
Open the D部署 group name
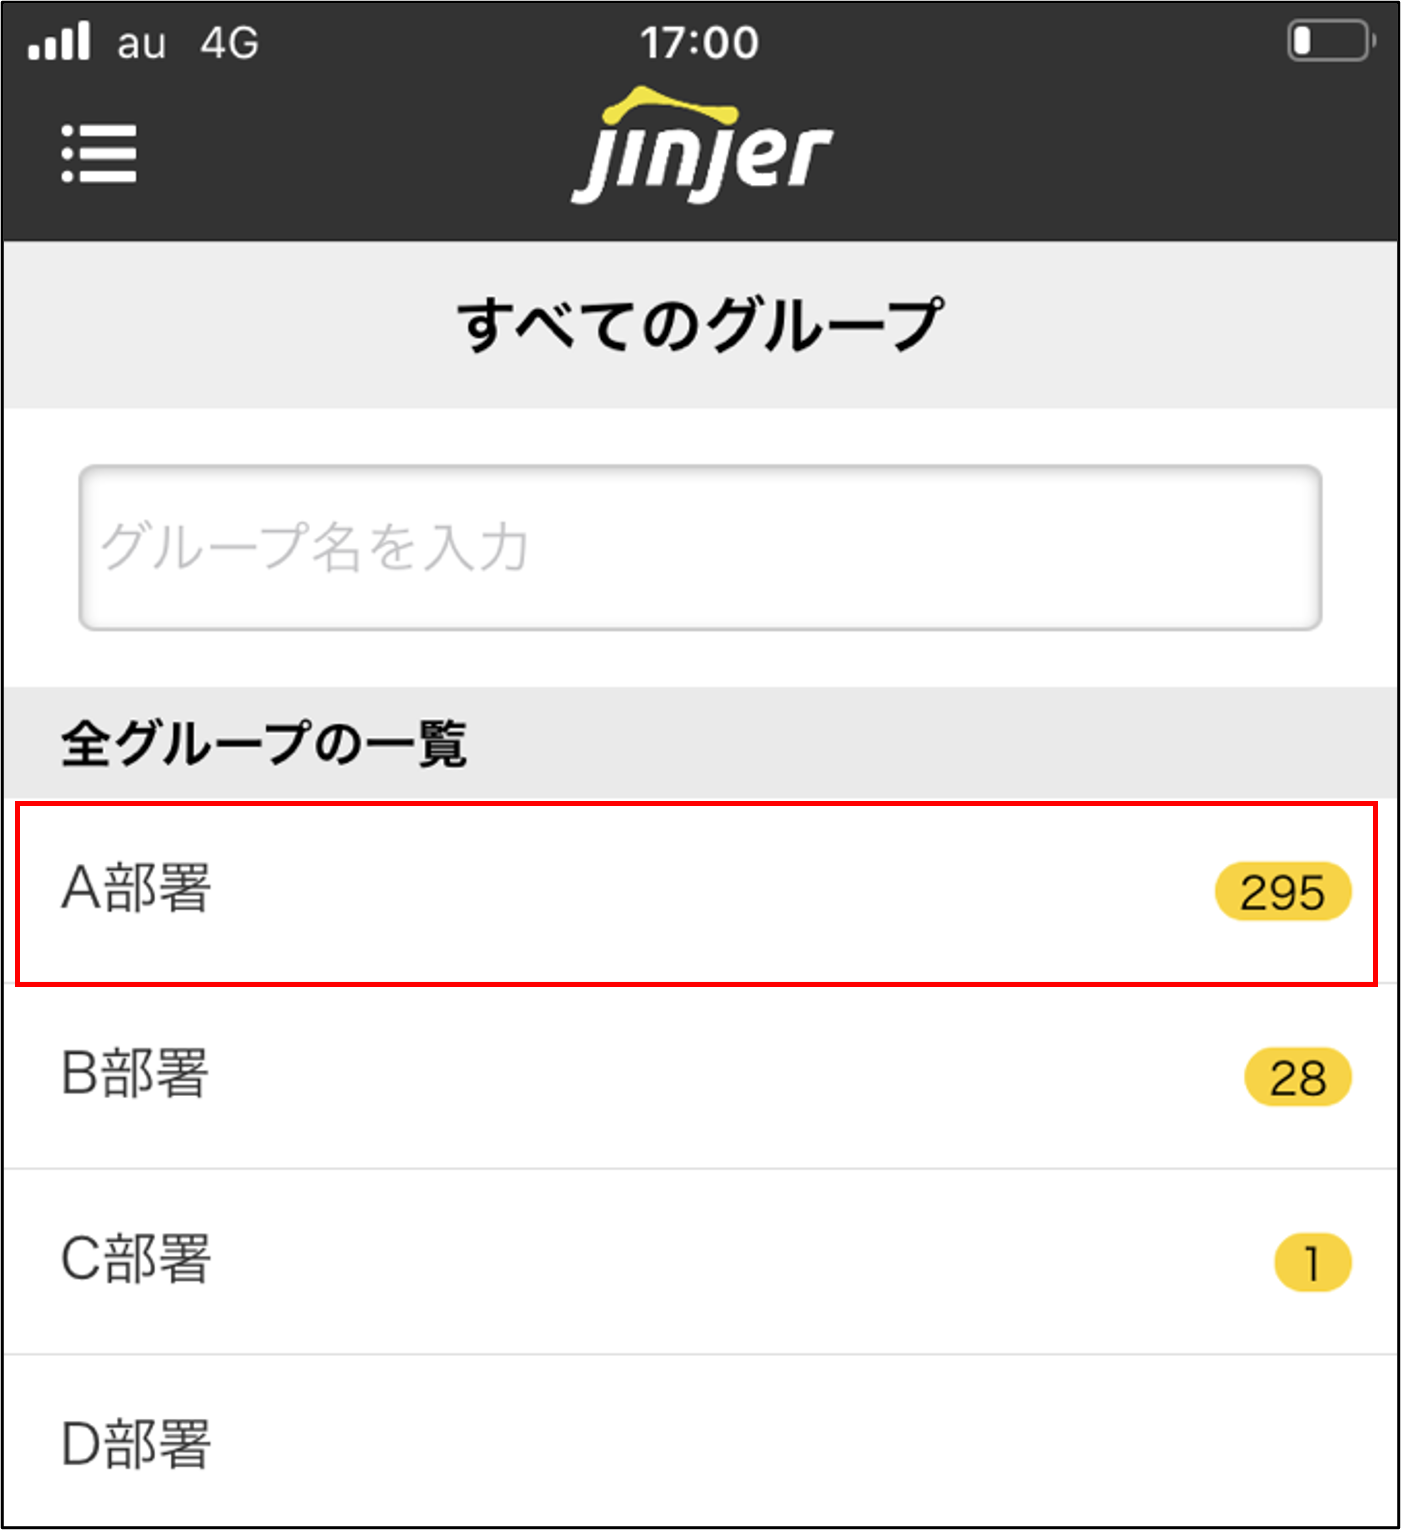[x=137, y=1445]
